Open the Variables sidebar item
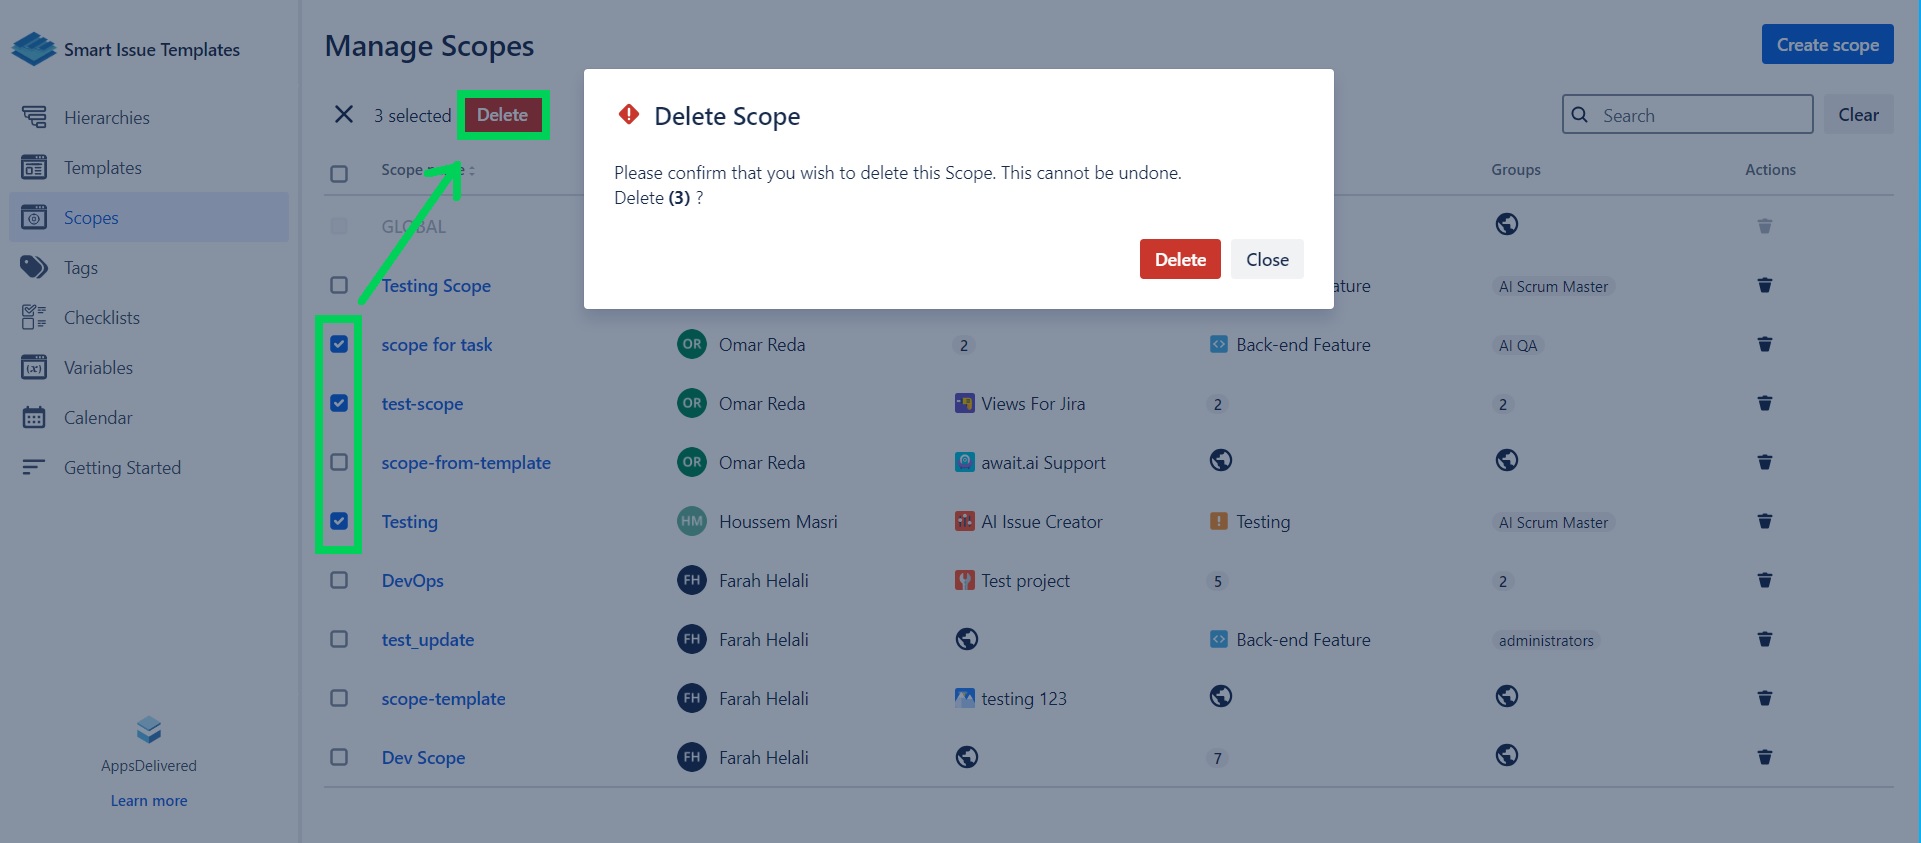This screenshot has height=843, width=1921. coord(98,368)
